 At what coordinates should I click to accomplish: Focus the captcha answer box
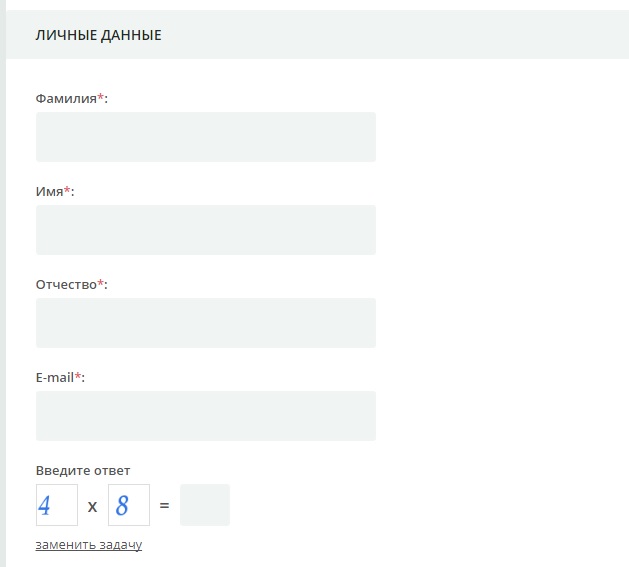pos(204,505)
